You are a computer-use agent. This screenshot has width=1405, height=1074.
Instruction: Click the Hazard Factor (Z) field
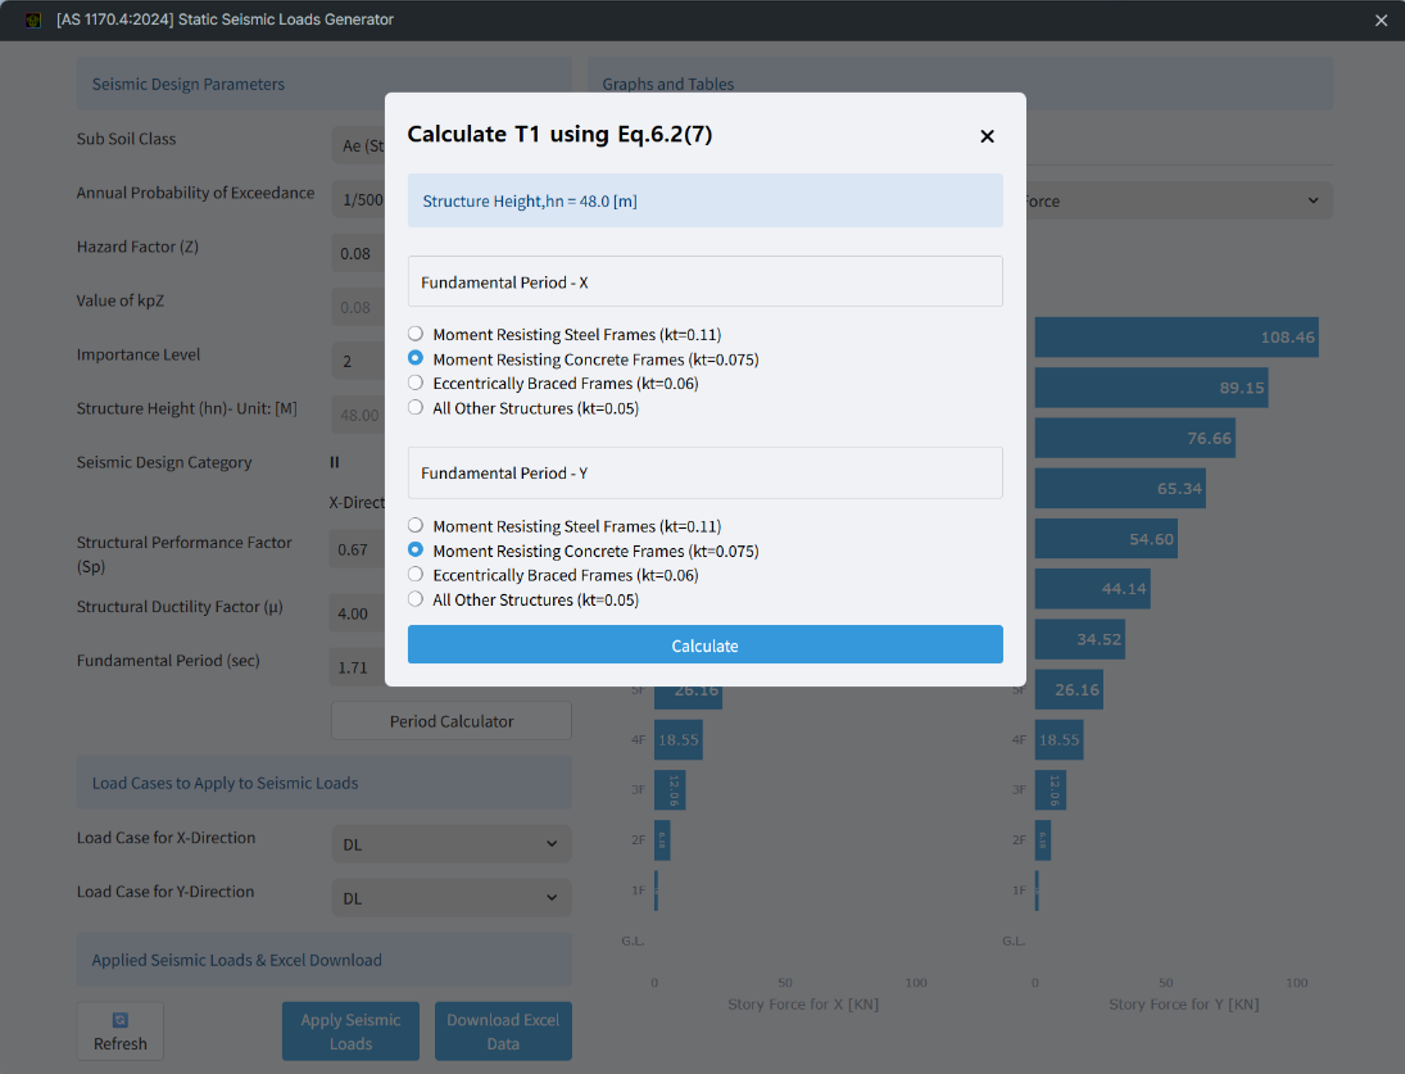click(357, 254)
